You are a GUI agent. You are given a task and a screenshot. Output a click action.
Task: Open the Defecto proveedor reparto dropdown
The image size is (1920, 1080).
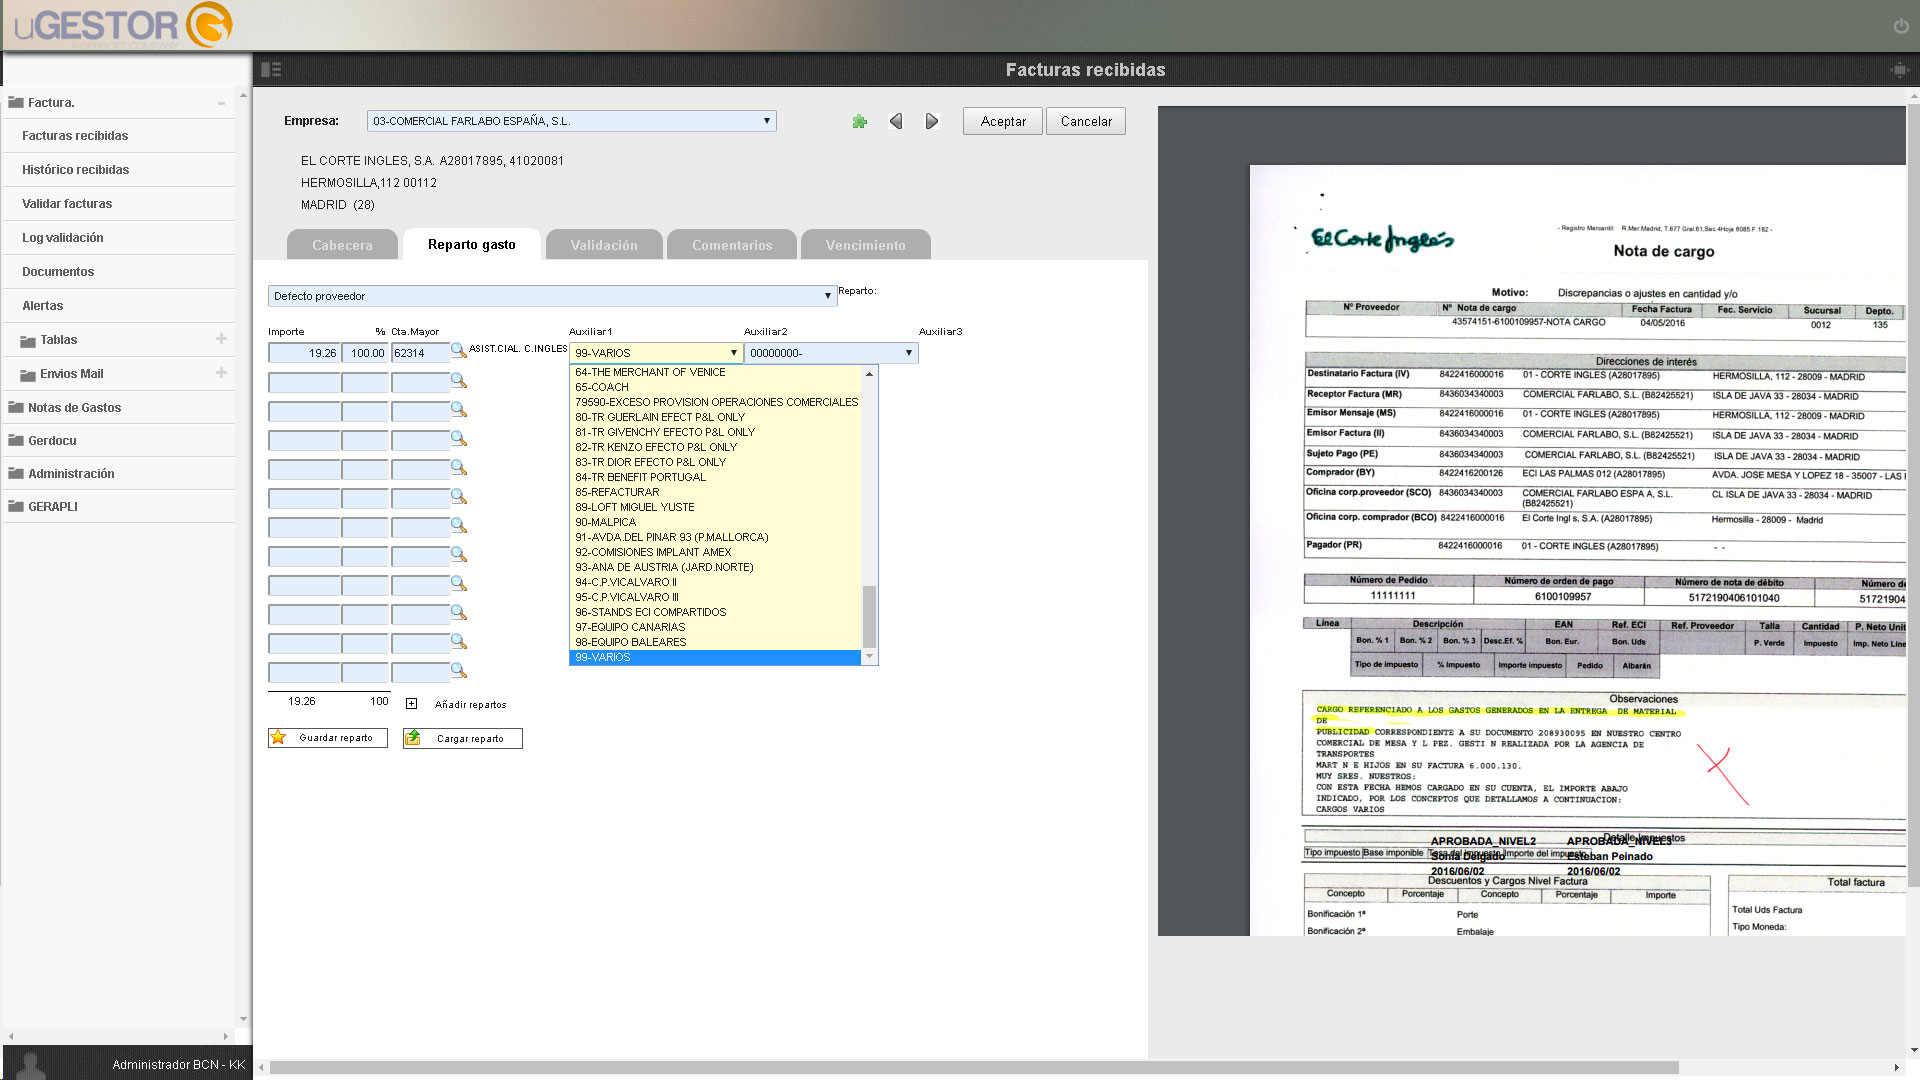coord(552,296)
